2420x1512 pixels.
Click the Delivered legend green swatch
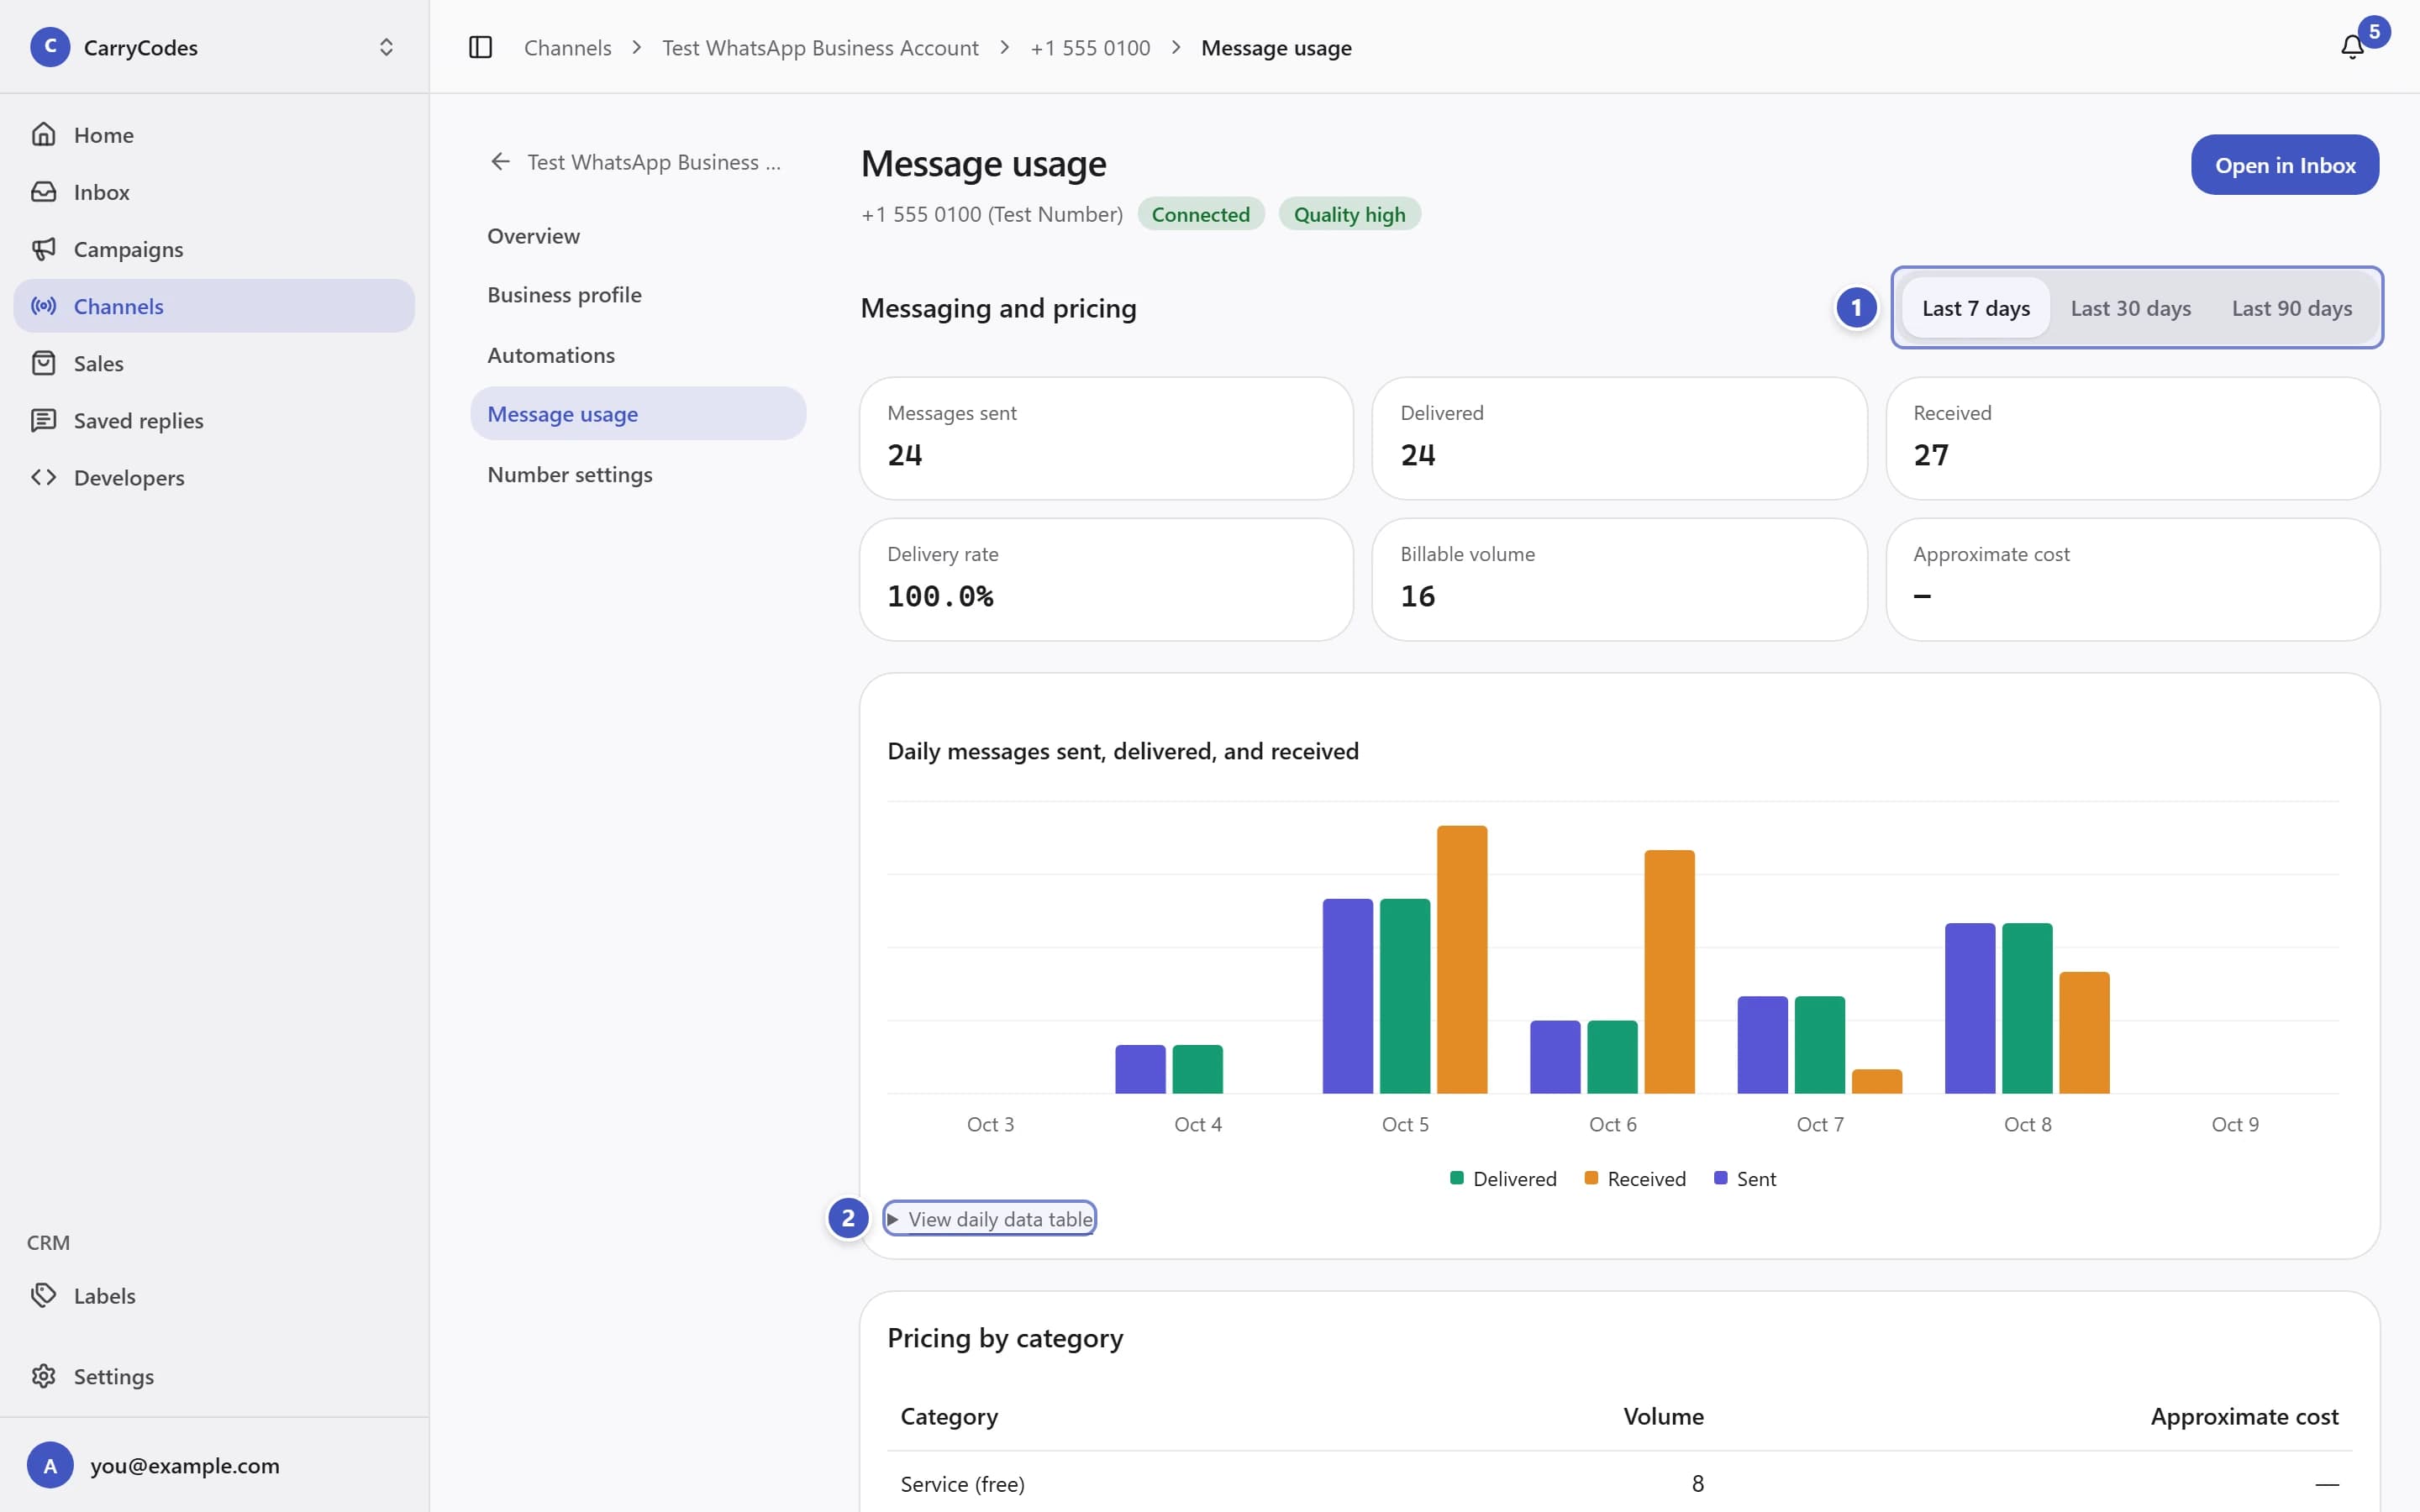coord(1456,1177)
